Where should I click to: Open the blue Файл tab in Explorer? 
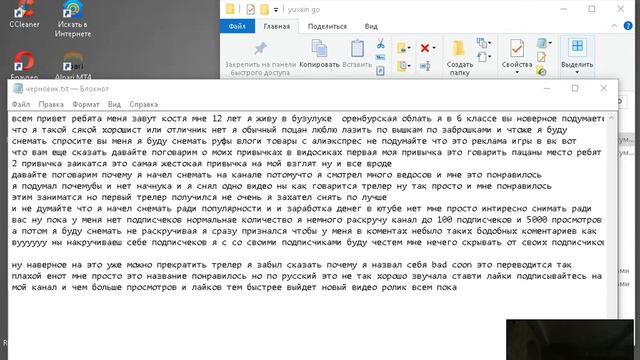pyautogui.click(x=237, y=26)
